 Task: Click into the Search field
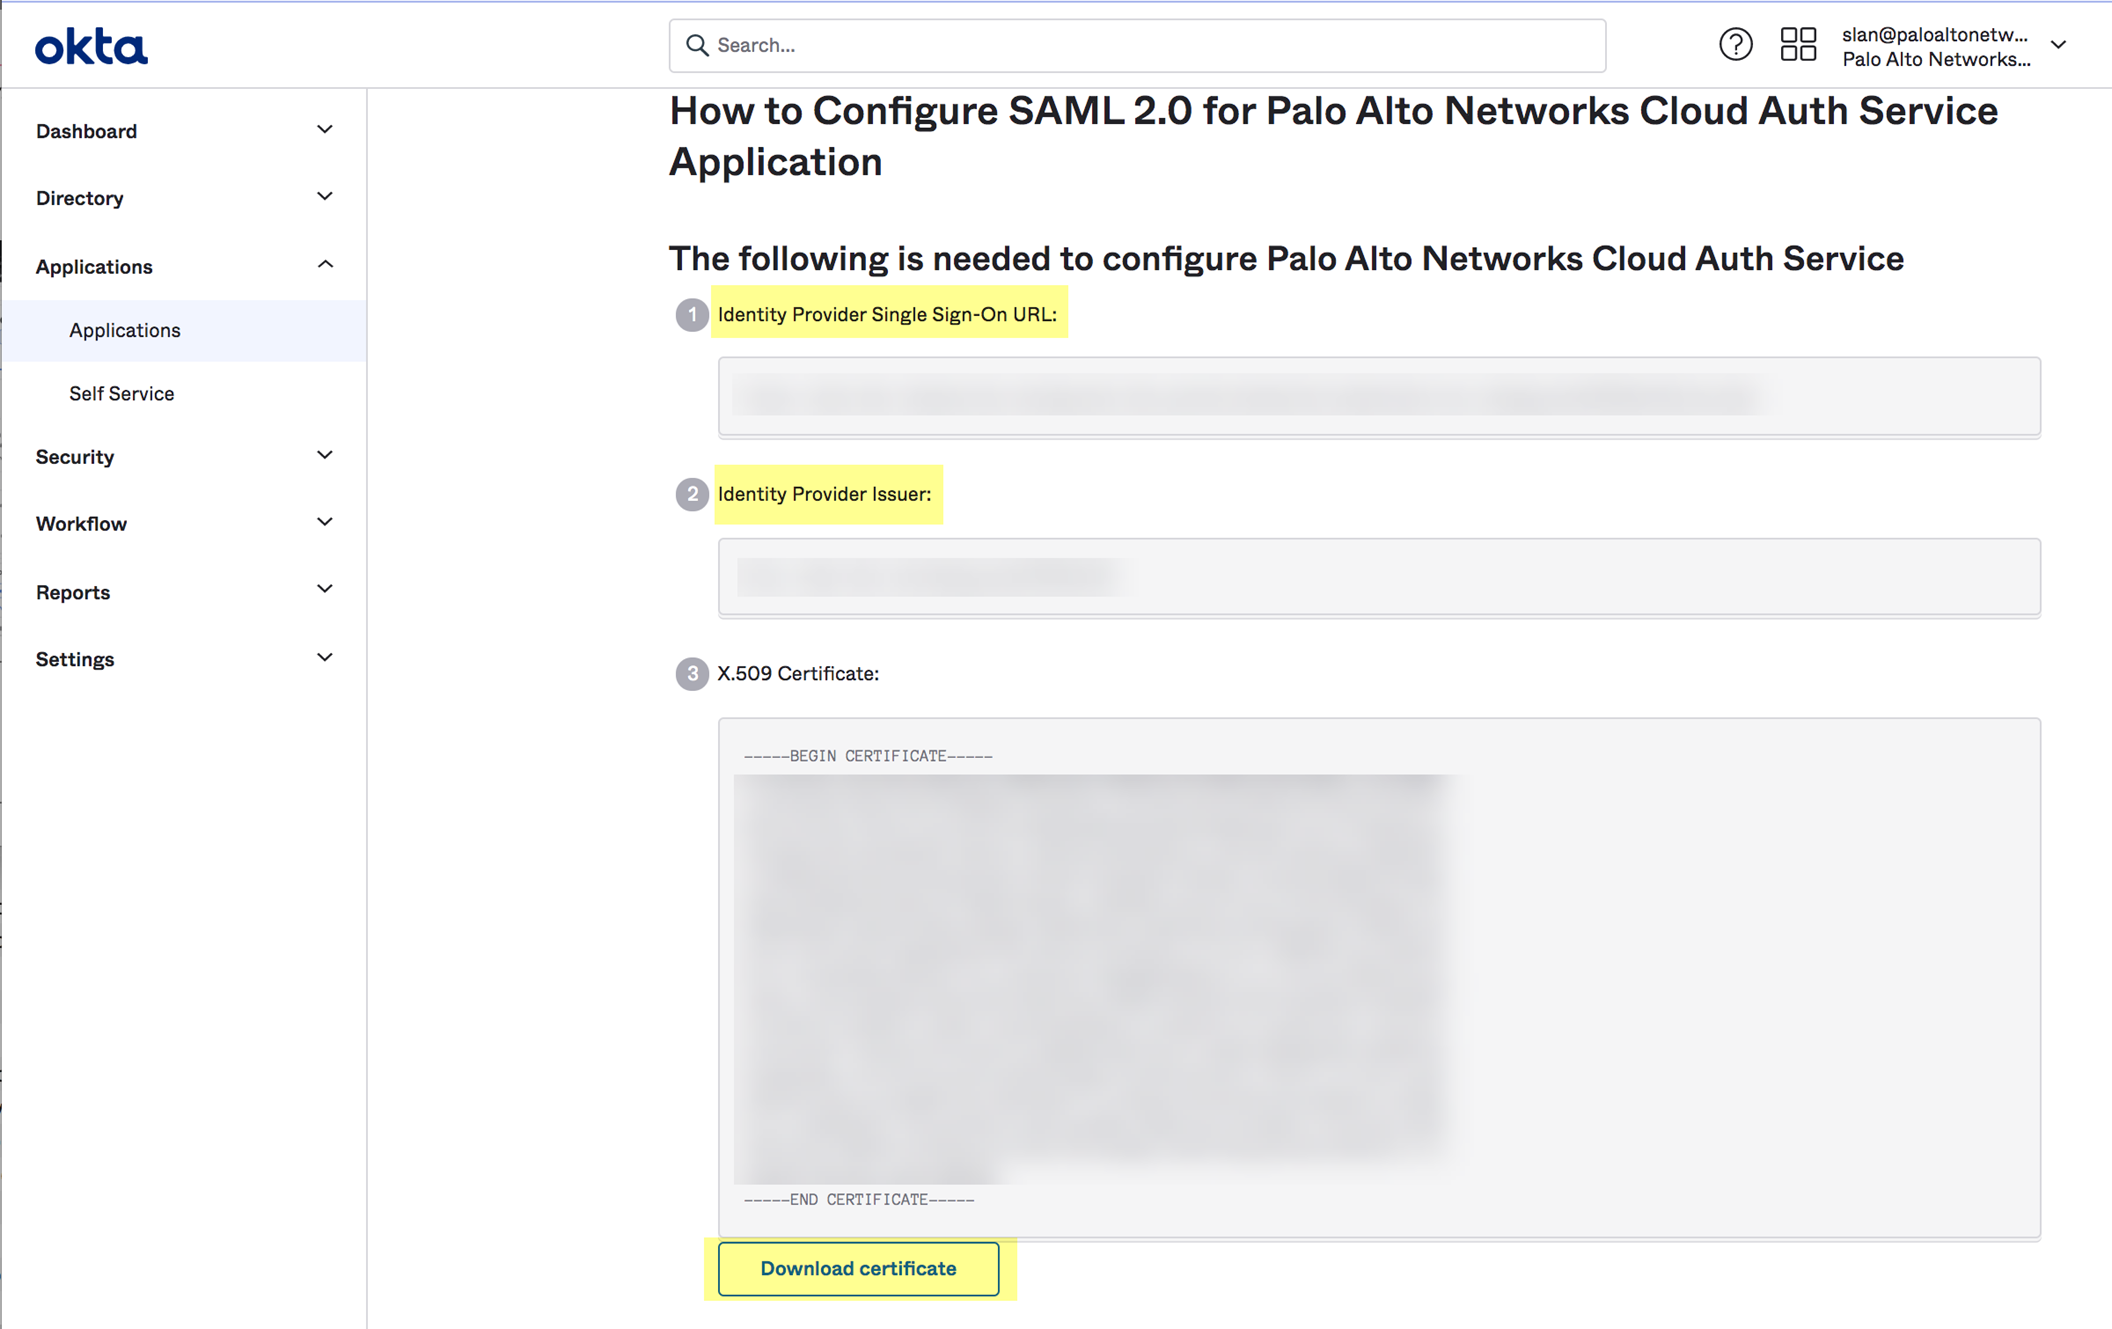click(x=1137, y=45)
